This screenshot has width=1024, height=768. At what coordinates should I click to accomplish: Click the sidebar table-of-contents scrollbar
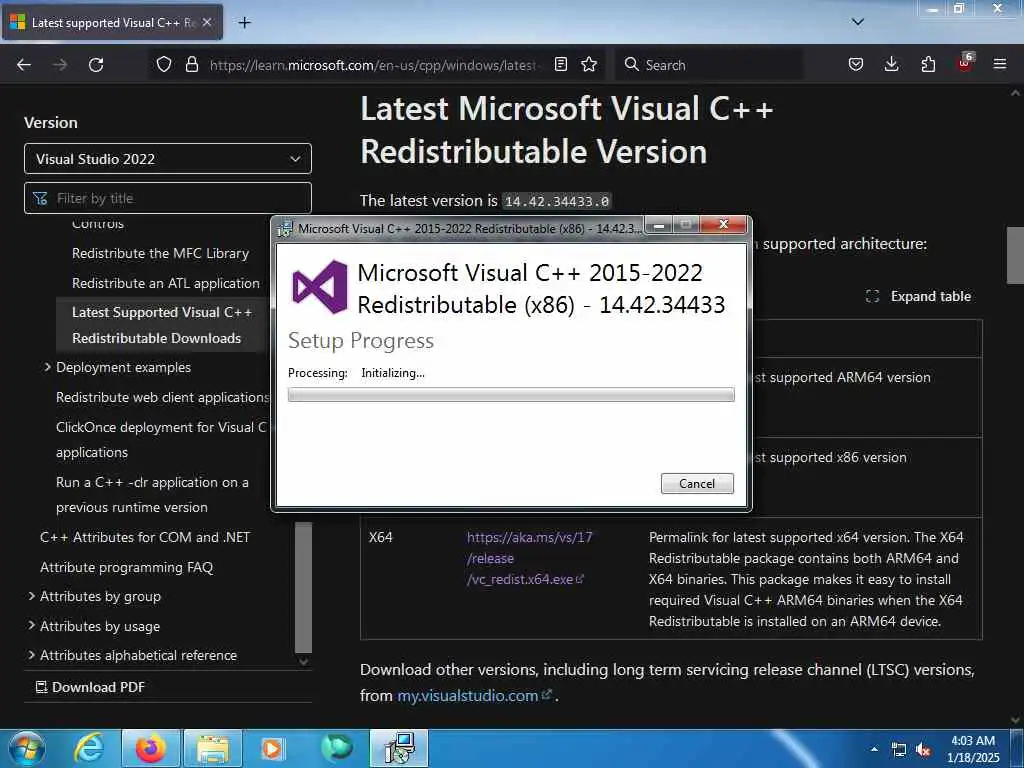point(303,587)
